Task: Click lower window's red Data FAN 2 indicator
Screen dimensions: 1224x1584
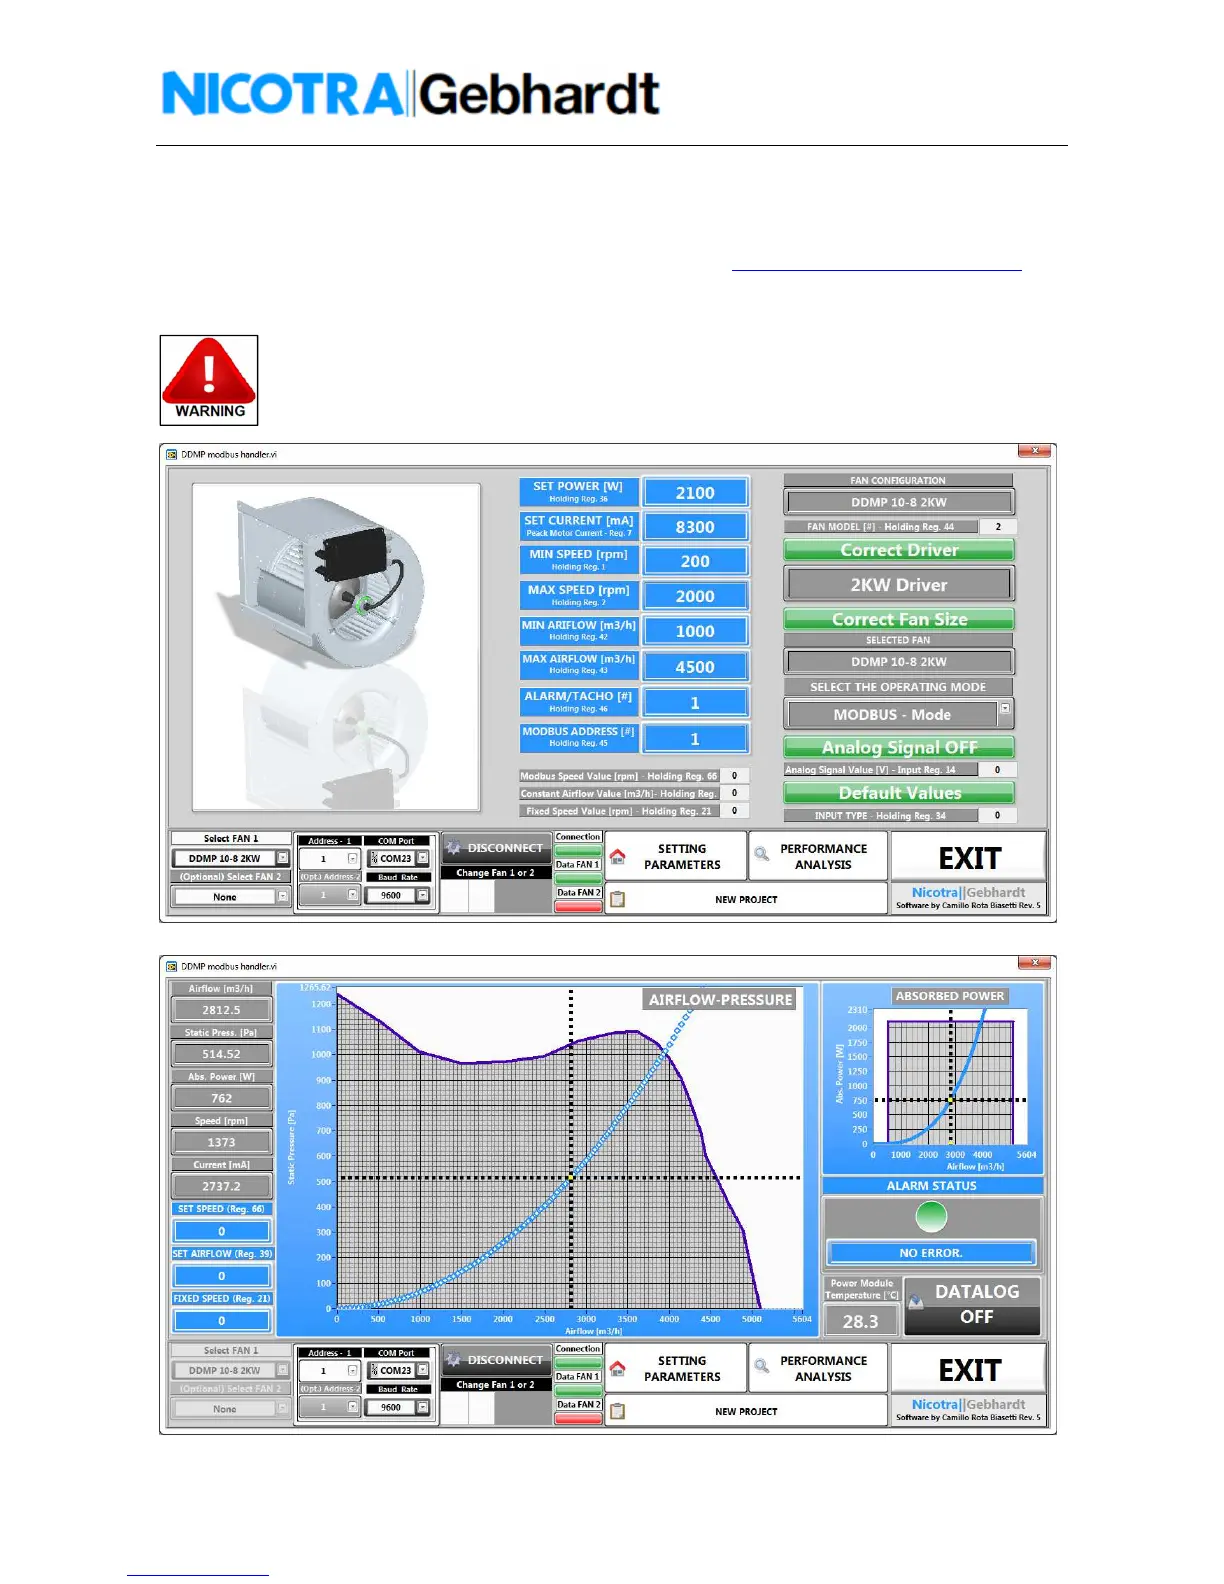Action: 578,1418
